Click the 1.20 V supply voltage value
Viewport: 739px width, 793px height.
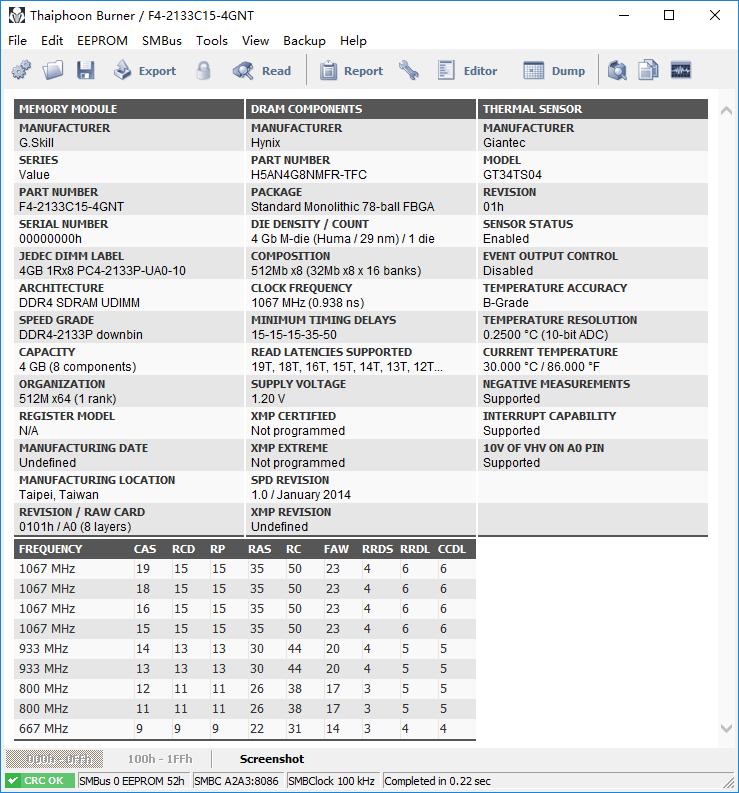point(268,399)
